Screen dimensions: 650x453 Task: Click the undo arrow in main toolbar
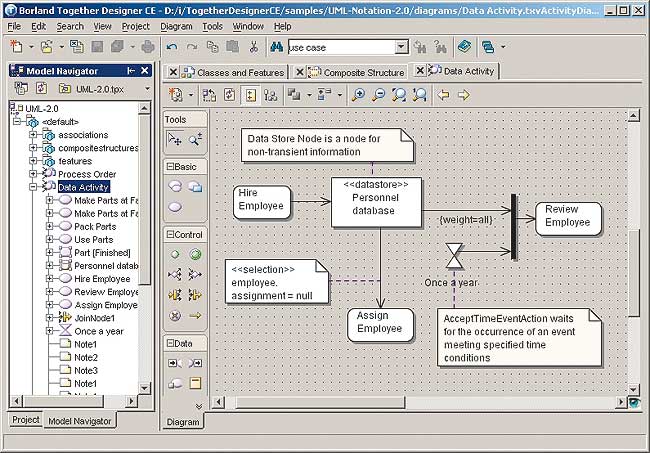(172, 47)
